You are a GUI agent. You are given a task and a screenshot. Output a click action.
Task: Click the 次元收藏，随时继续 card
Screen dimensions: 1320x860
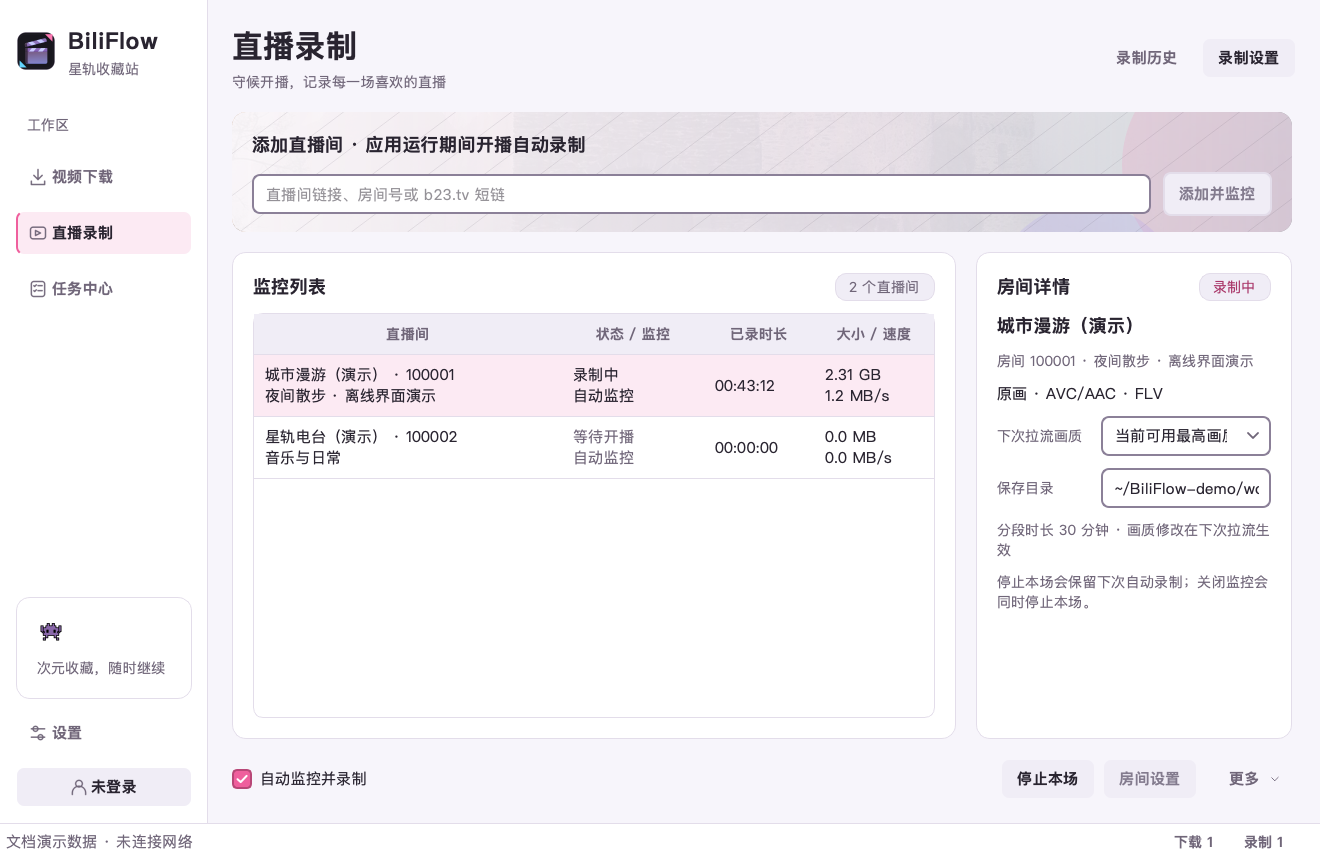click(104, 648)
